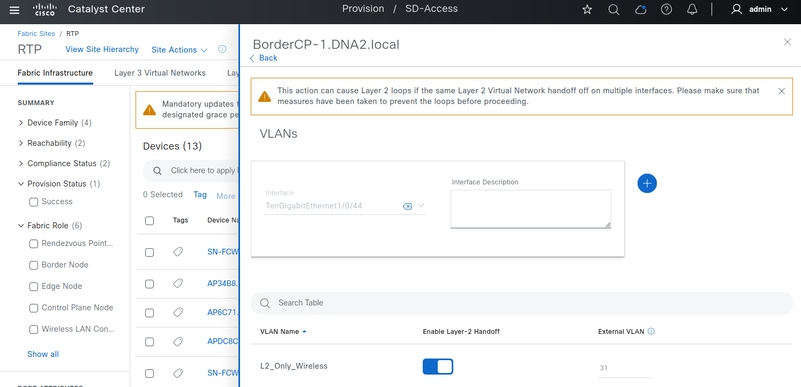Click the External VLAN info icon

click(x=651, y=331)
